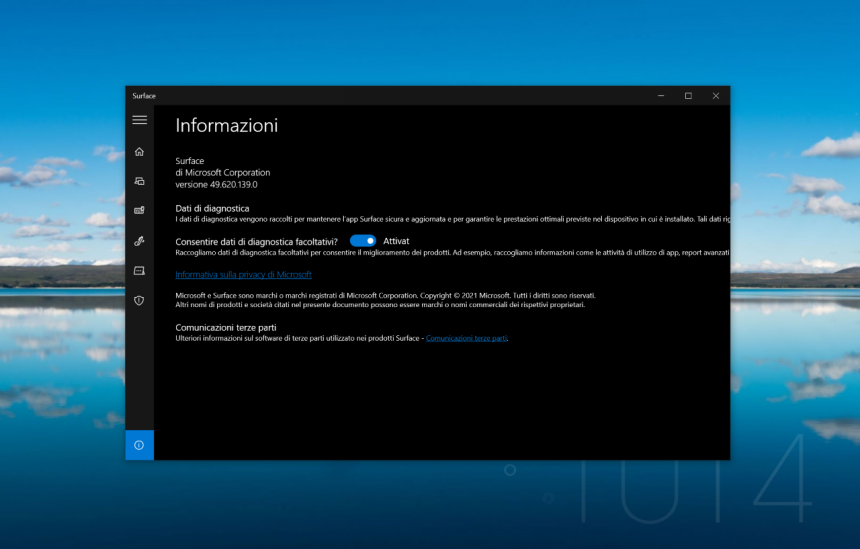Click the Attivat status label

coord(396,241)
